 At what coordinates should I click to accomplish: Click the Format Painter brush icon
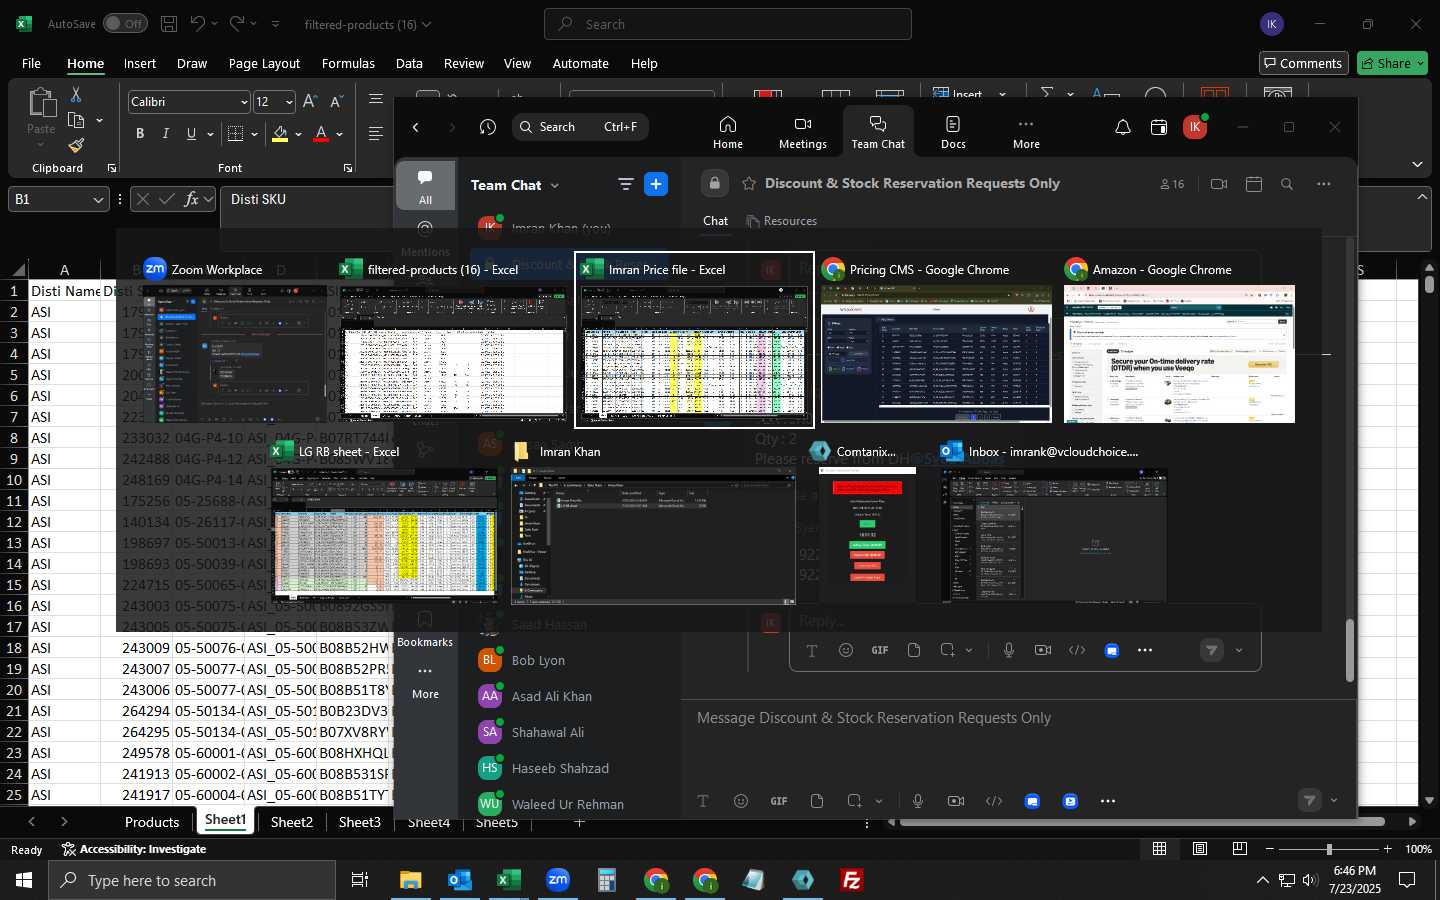(76, 146)
